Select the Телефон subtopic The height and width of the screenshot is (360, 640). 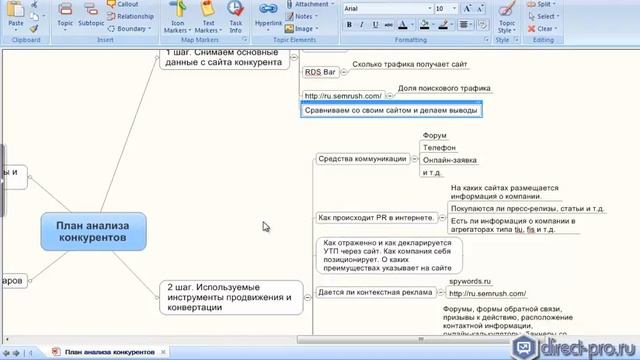pyautogui.click(x=439, y=148)
